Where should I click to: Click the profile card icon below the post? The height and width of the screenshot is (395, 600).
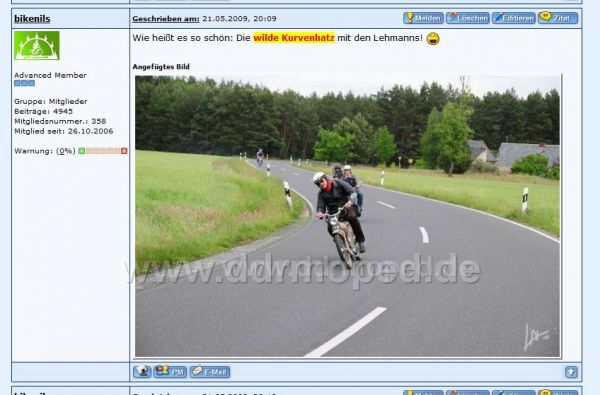142,371
